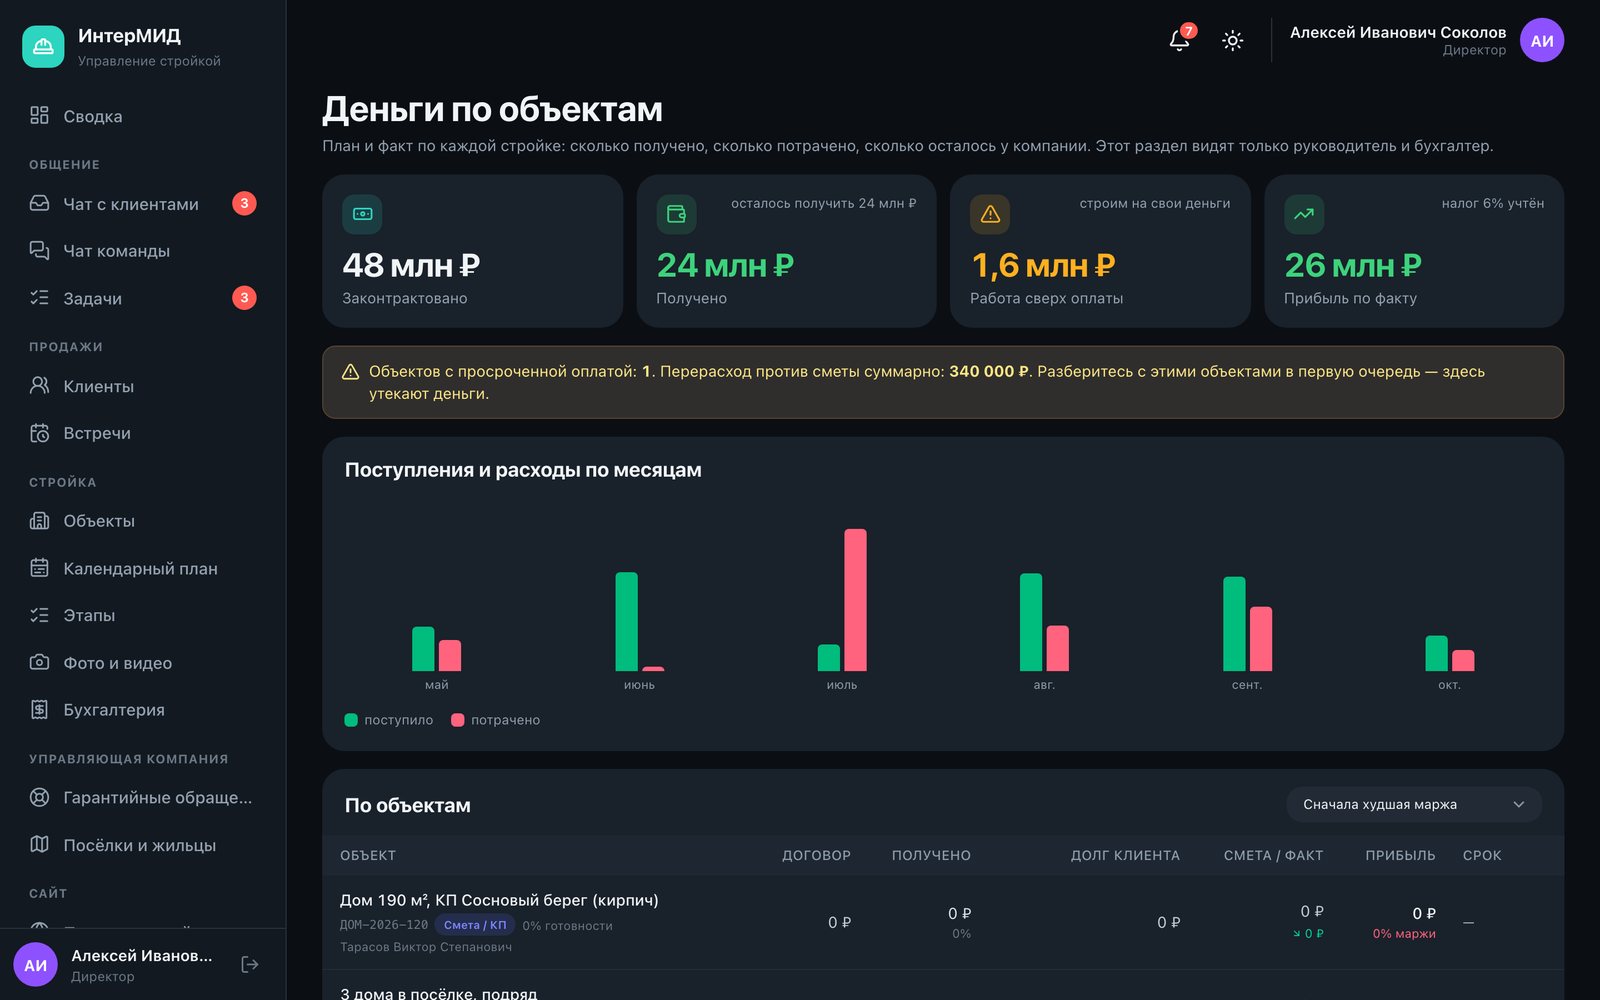
Task: Click Законтрактовано banknote icon
Action: (362, 214)
